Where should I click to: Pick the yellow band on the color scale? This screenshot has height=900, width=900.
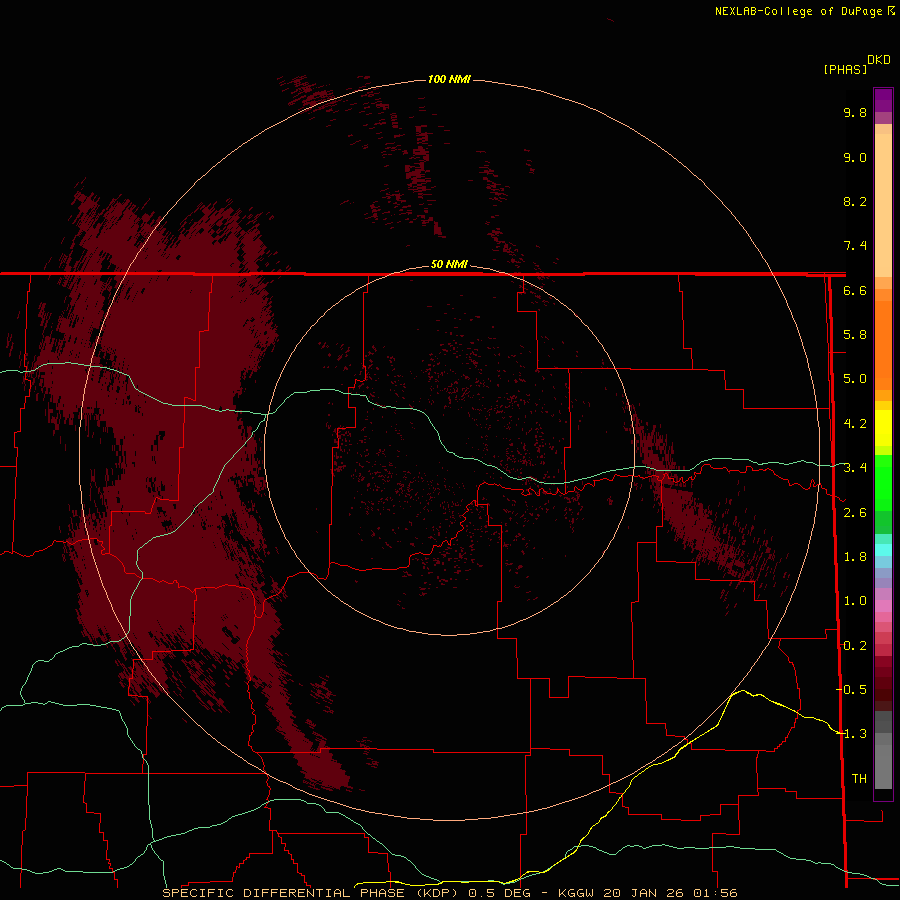(x=883, y=427)
